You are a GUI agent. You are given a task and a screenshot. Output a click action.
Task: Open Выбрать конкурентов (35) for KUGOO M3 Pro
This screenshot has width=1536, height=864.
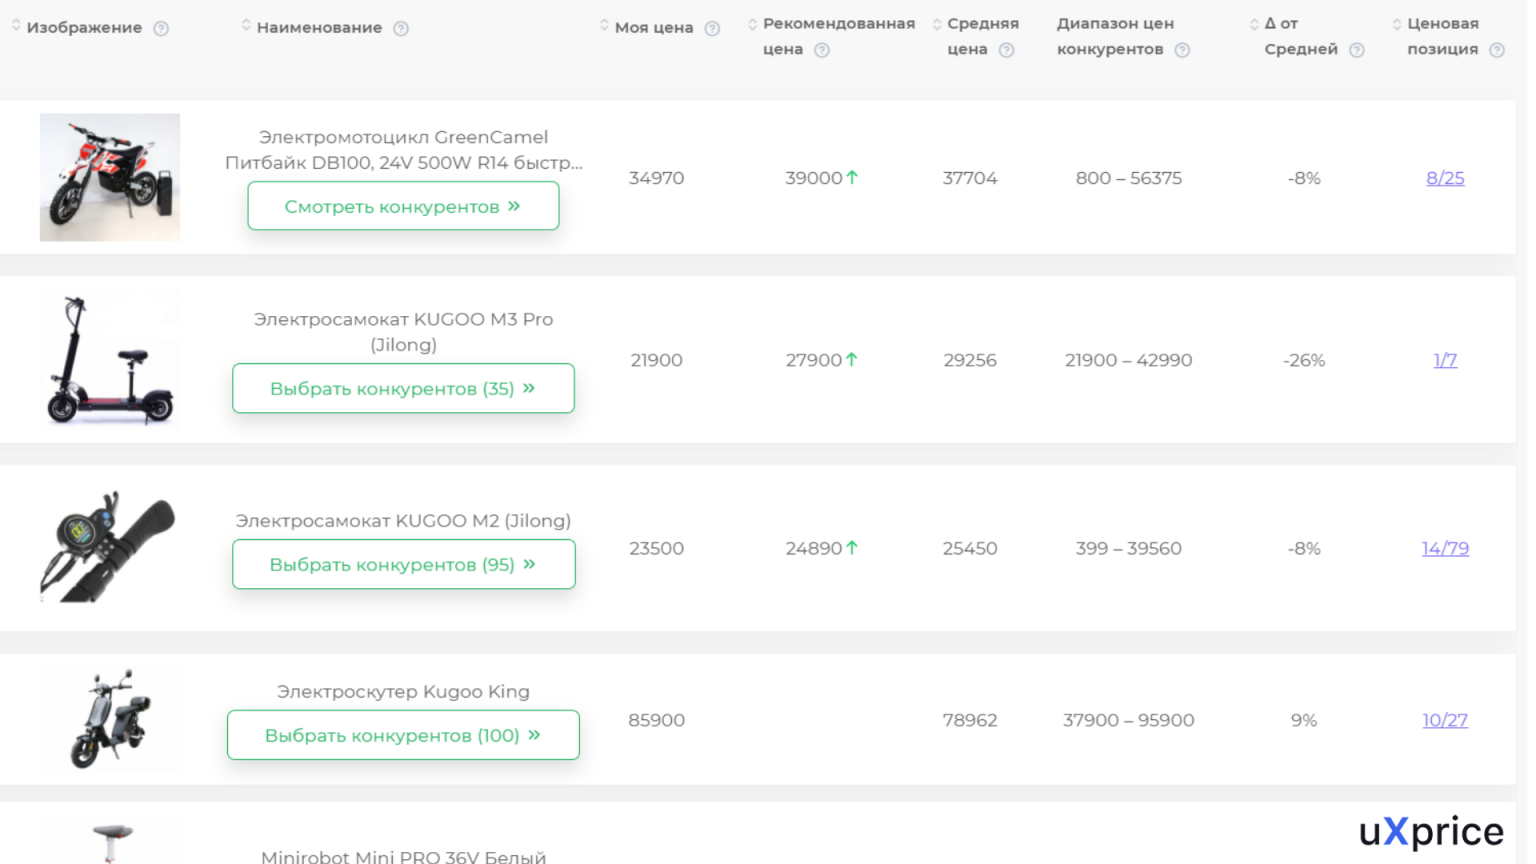(403, 388)
